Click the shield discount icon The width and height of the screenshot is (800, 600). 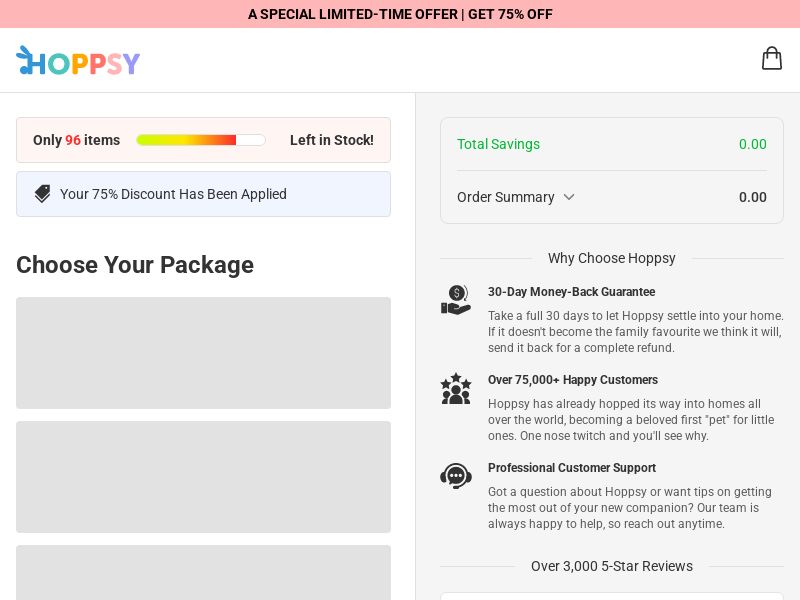pos(42,193)
